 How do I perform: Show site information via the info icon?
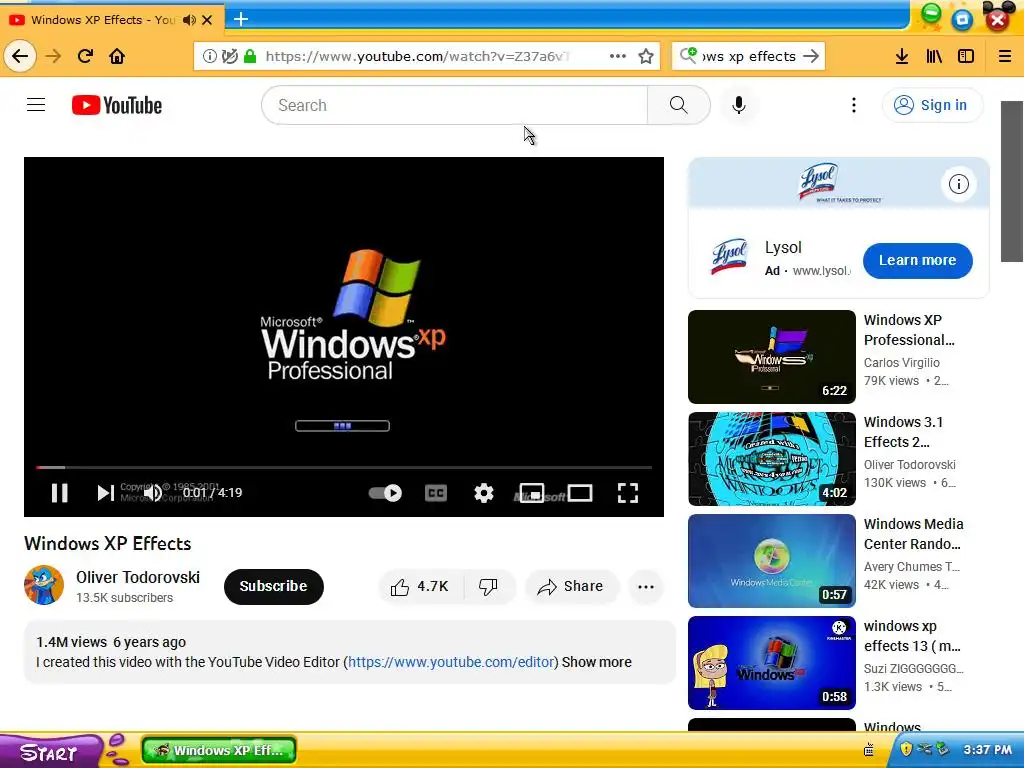click(210, 56)
